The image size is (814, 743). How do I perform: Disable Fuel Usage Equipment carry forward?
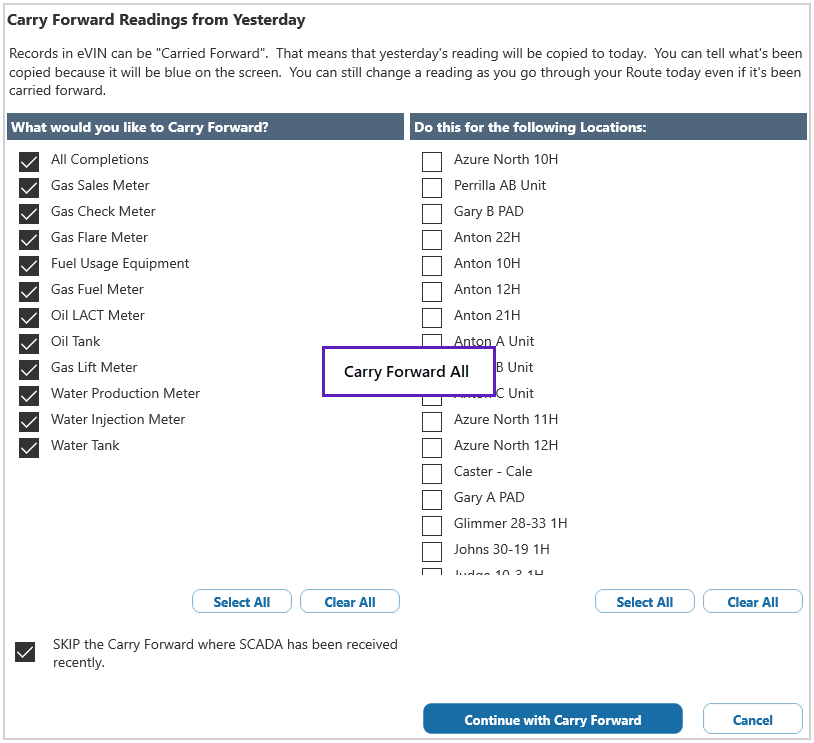[29, 265]
